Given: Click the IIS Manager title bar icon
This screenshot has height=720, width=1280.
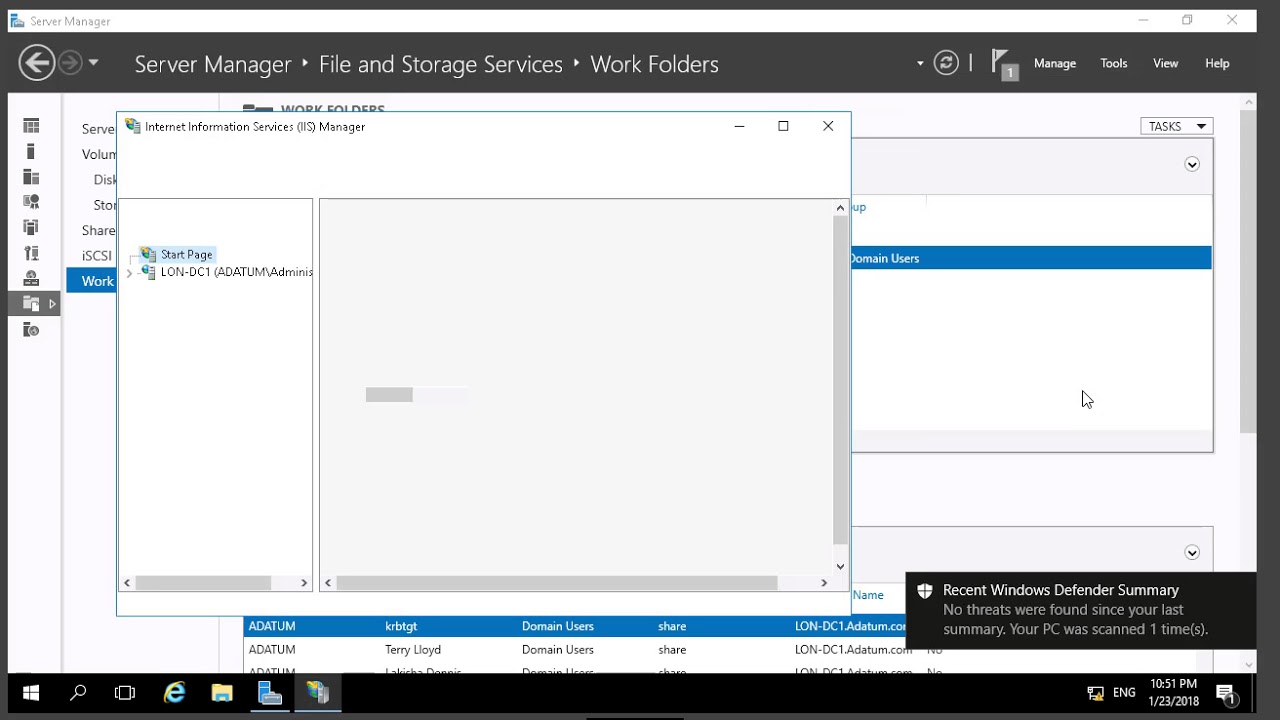Looking at the screenshot, I should point(132,126).
